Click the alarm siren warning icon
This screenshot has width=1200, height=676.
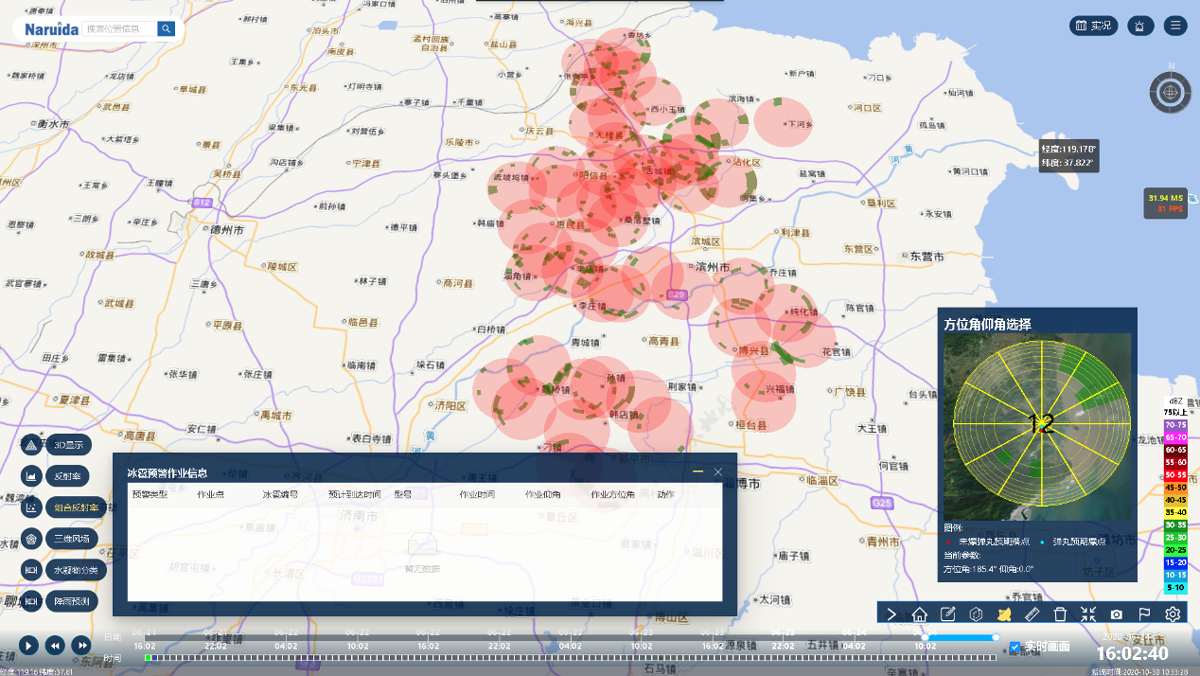coord(1141,26)
